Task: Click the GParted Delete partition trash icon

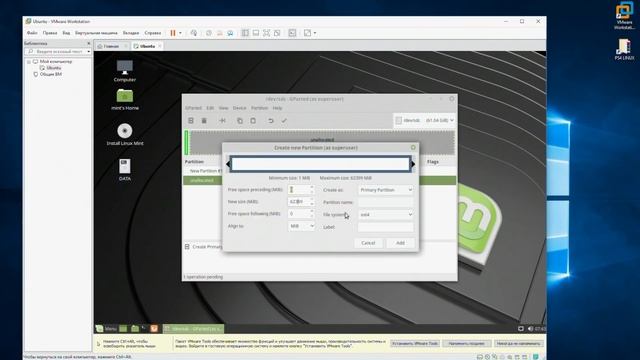Action: tap(204, 120)
